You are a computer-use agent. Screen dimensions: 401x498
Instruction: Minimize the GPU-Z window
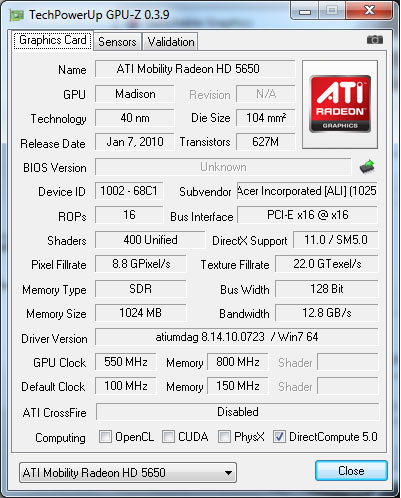(x=305, y=11)
